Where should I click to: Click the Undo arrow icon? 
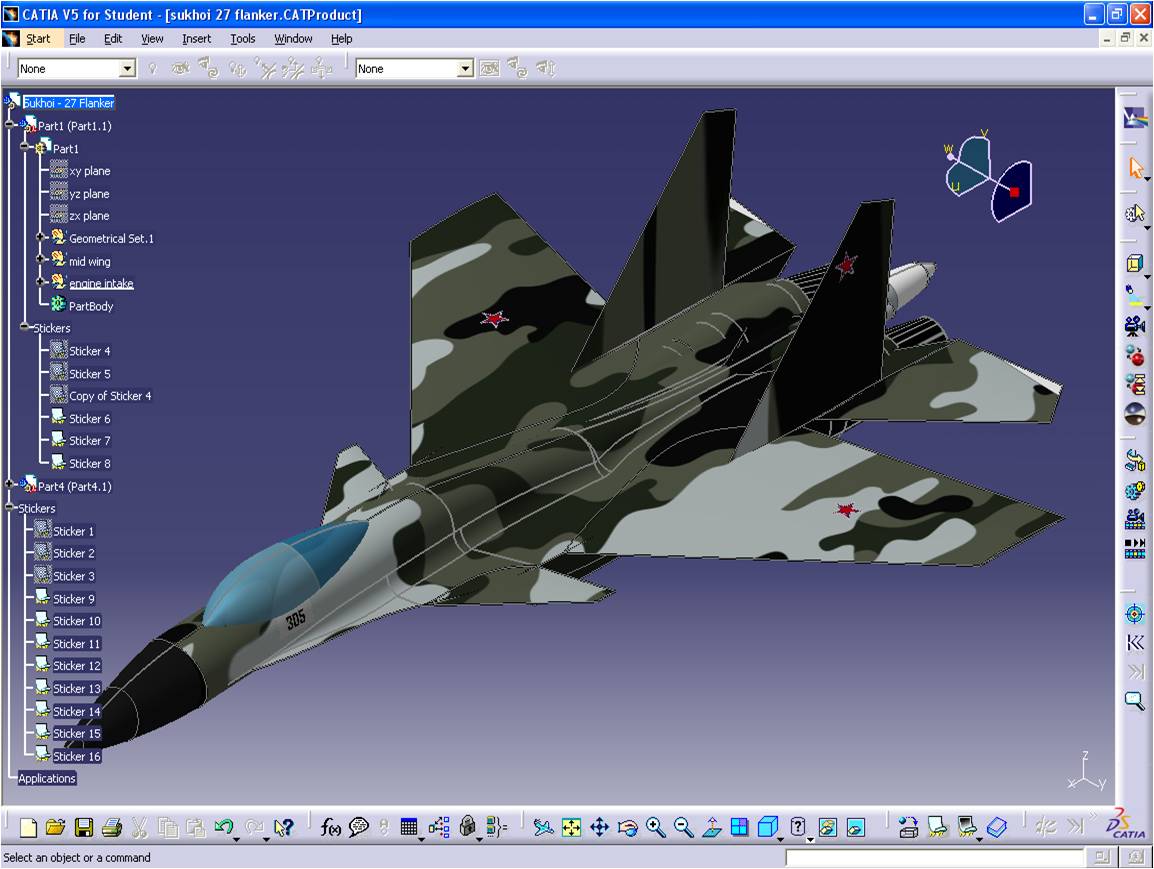[224, 827]
